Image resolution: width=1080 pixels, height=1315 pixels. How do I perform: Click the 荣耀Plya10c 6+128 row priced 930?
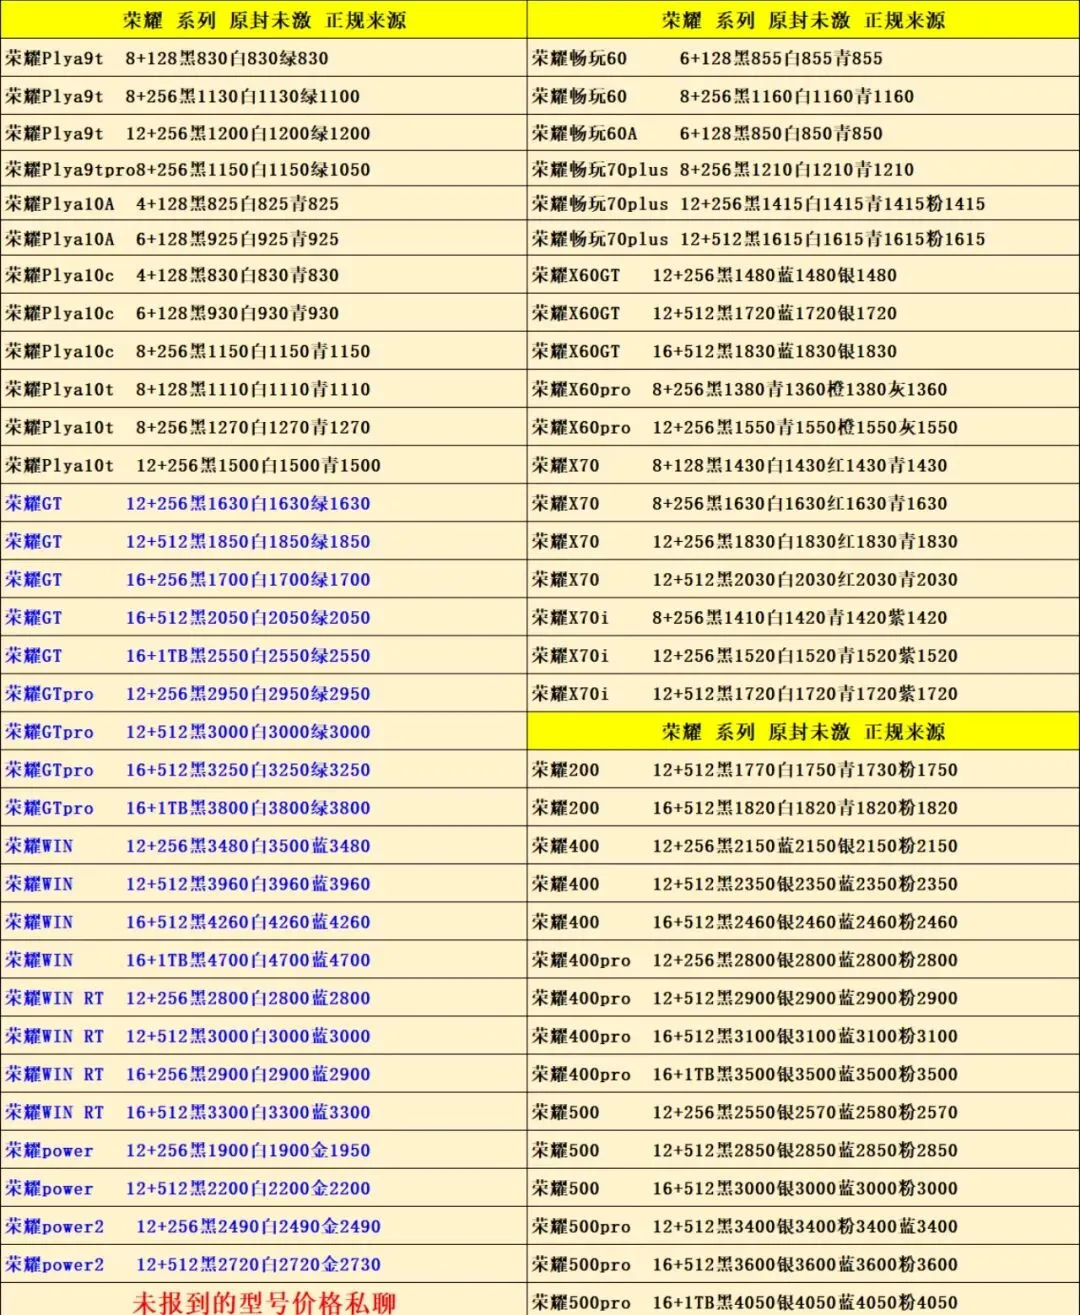[264, 313]
